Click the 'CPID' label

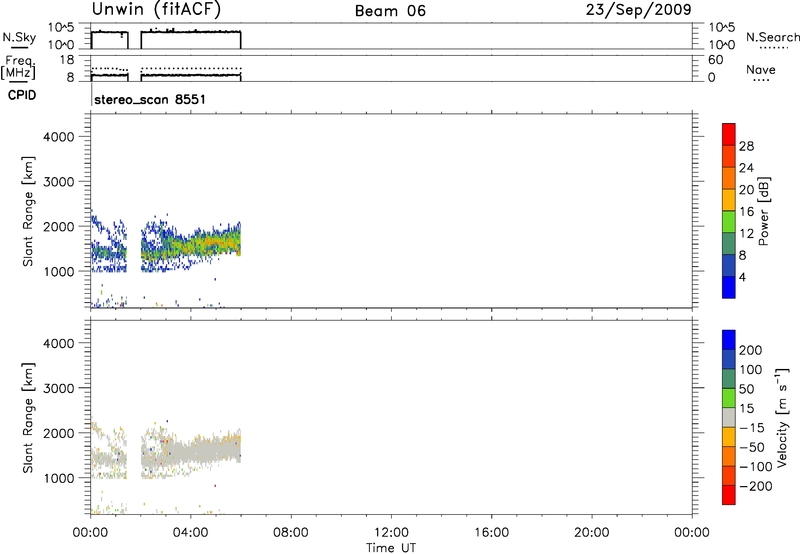(22, 95)
